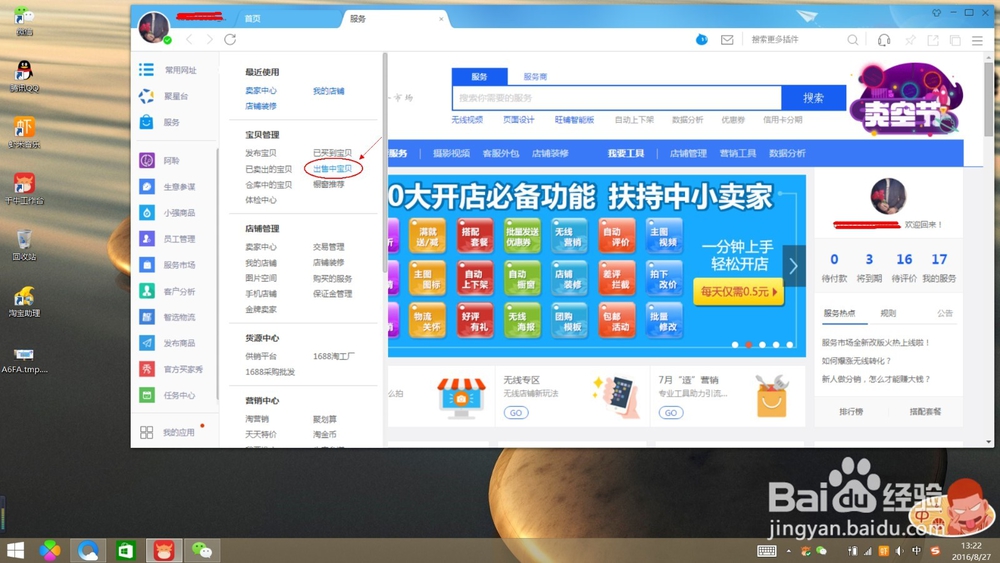The image size is (1000, 563).
Task: Open the 生意参谋 plugin
Action: click(168, 187)
